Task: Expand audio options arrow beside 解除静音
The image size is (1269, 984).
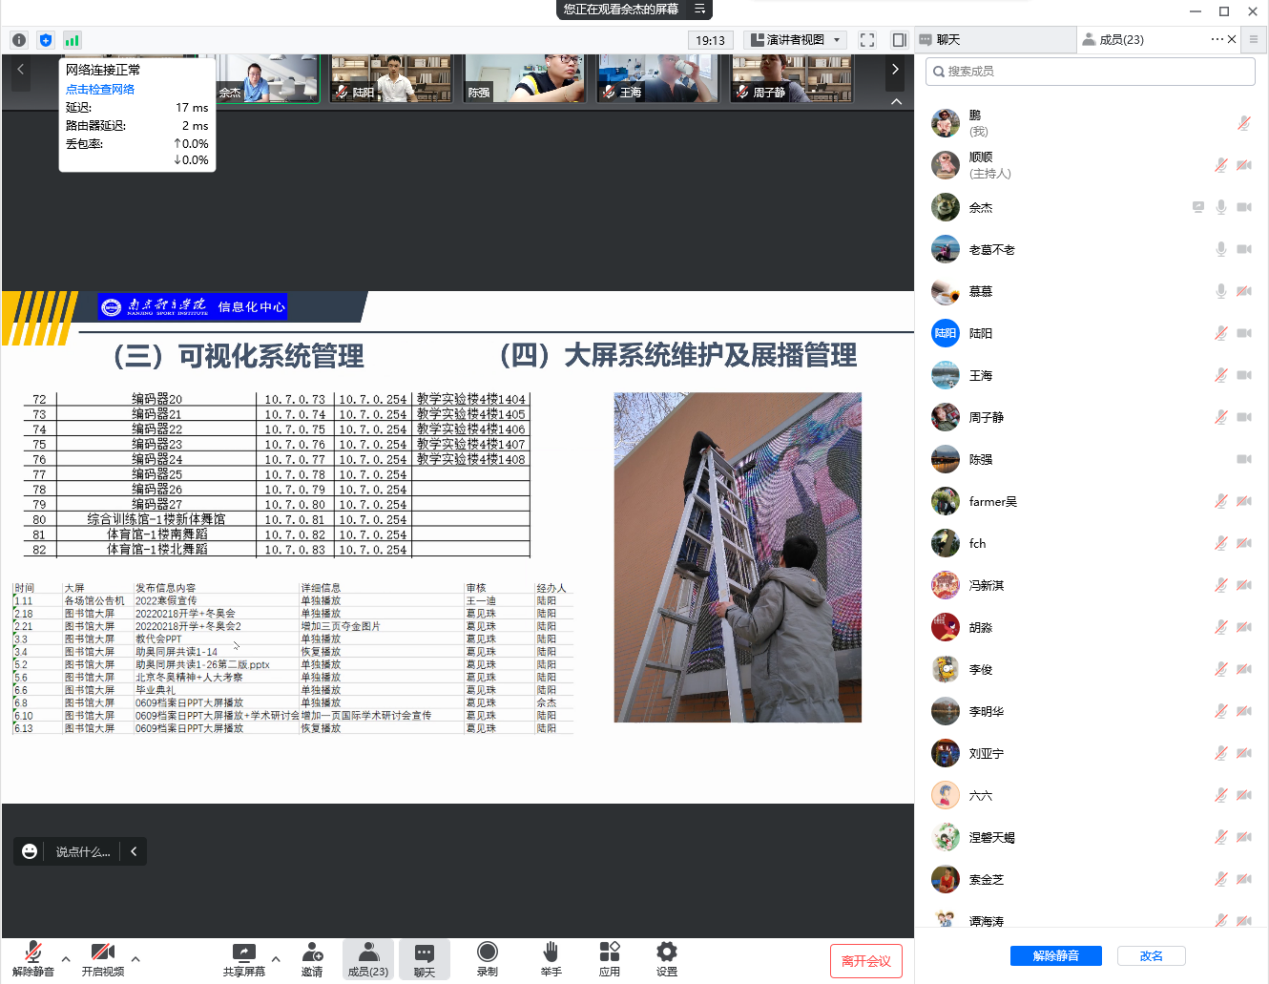Action: [66, 959]
